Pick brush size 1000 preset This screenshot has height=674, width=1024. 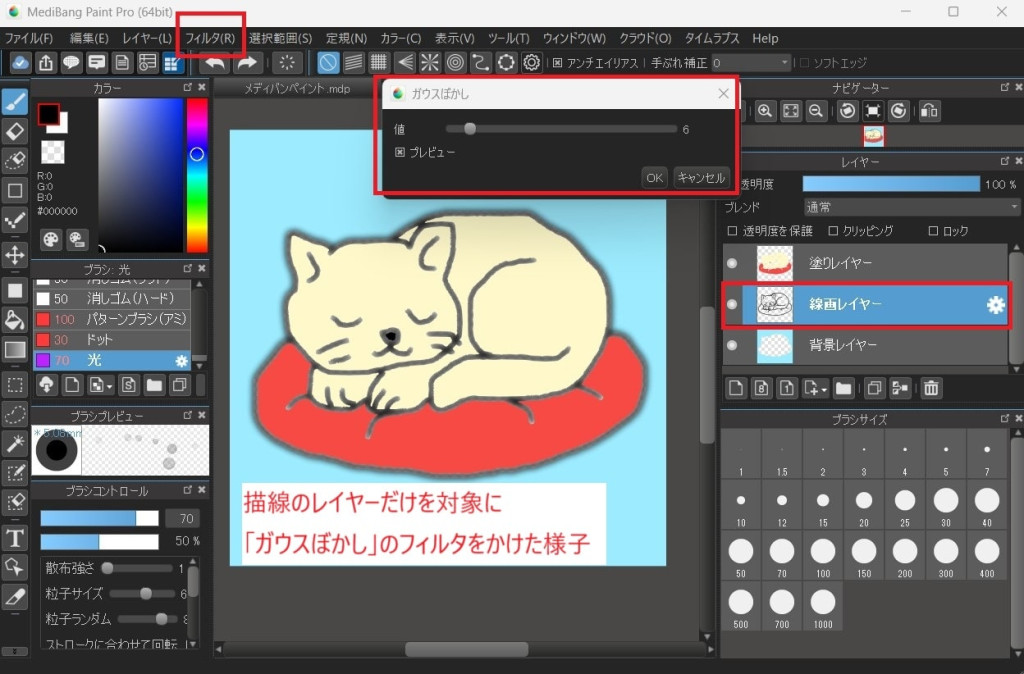click(x=823, y=608)
